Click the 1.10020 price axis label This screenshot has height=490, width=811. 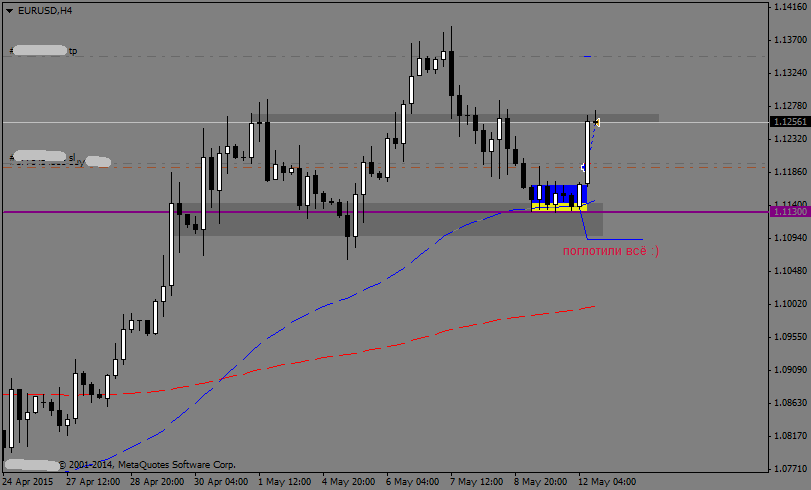tap(790, 304)
